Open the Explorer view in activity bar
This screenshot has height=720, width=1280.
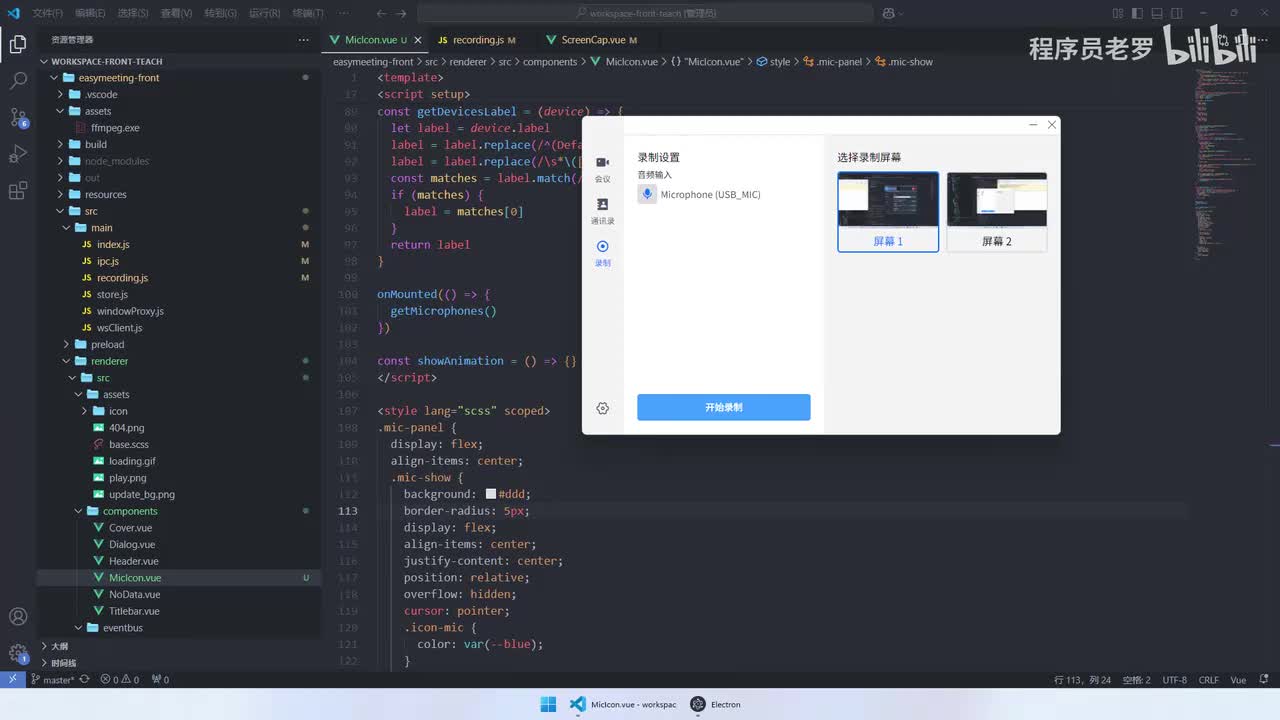[x=18, y=44]
